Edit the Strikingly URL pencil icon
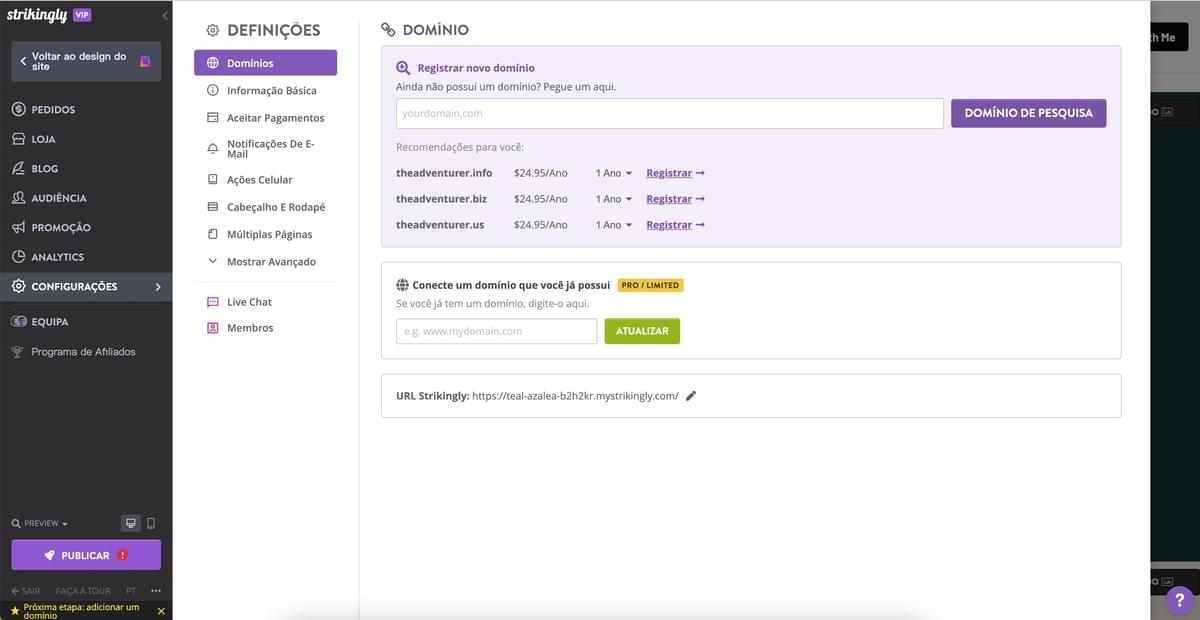This screenshot has width=1200, height=620. 691,396
